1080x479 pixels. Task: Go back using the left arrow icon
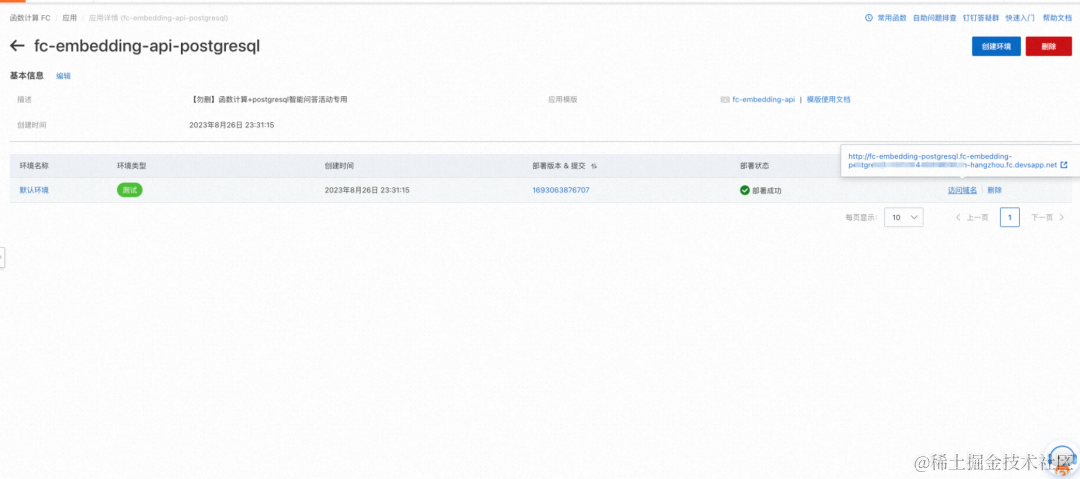pos(17,46)
